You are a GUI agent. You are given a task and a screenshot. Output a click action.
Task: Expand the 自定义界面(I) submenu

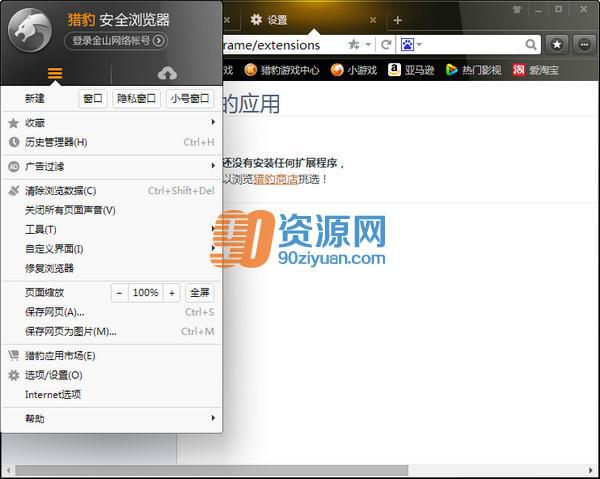[111, 249]
